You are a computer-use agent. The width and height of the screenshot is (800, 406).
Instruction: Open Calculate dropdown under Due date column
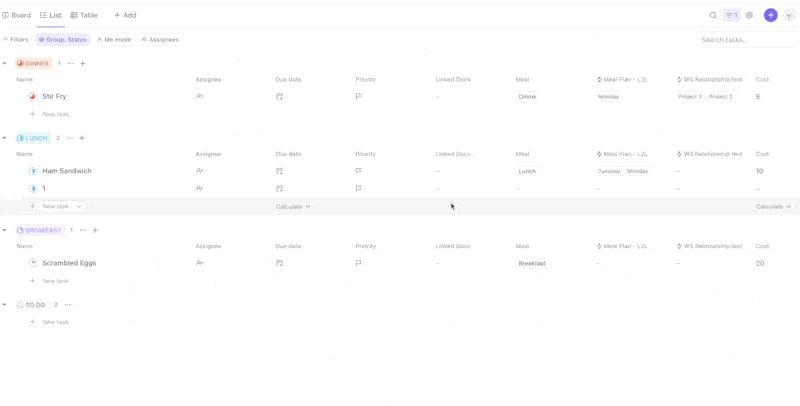(293, 207)
